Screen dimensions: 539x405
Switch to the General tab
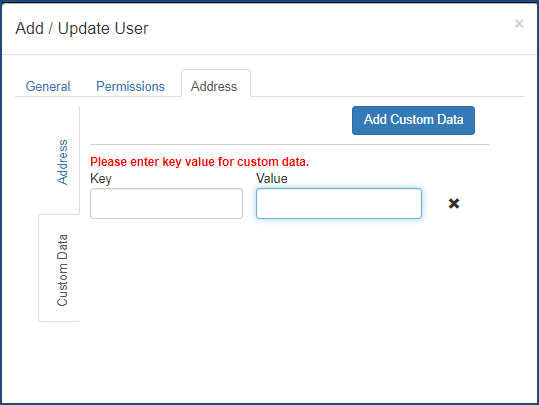(x=48, y=86)
